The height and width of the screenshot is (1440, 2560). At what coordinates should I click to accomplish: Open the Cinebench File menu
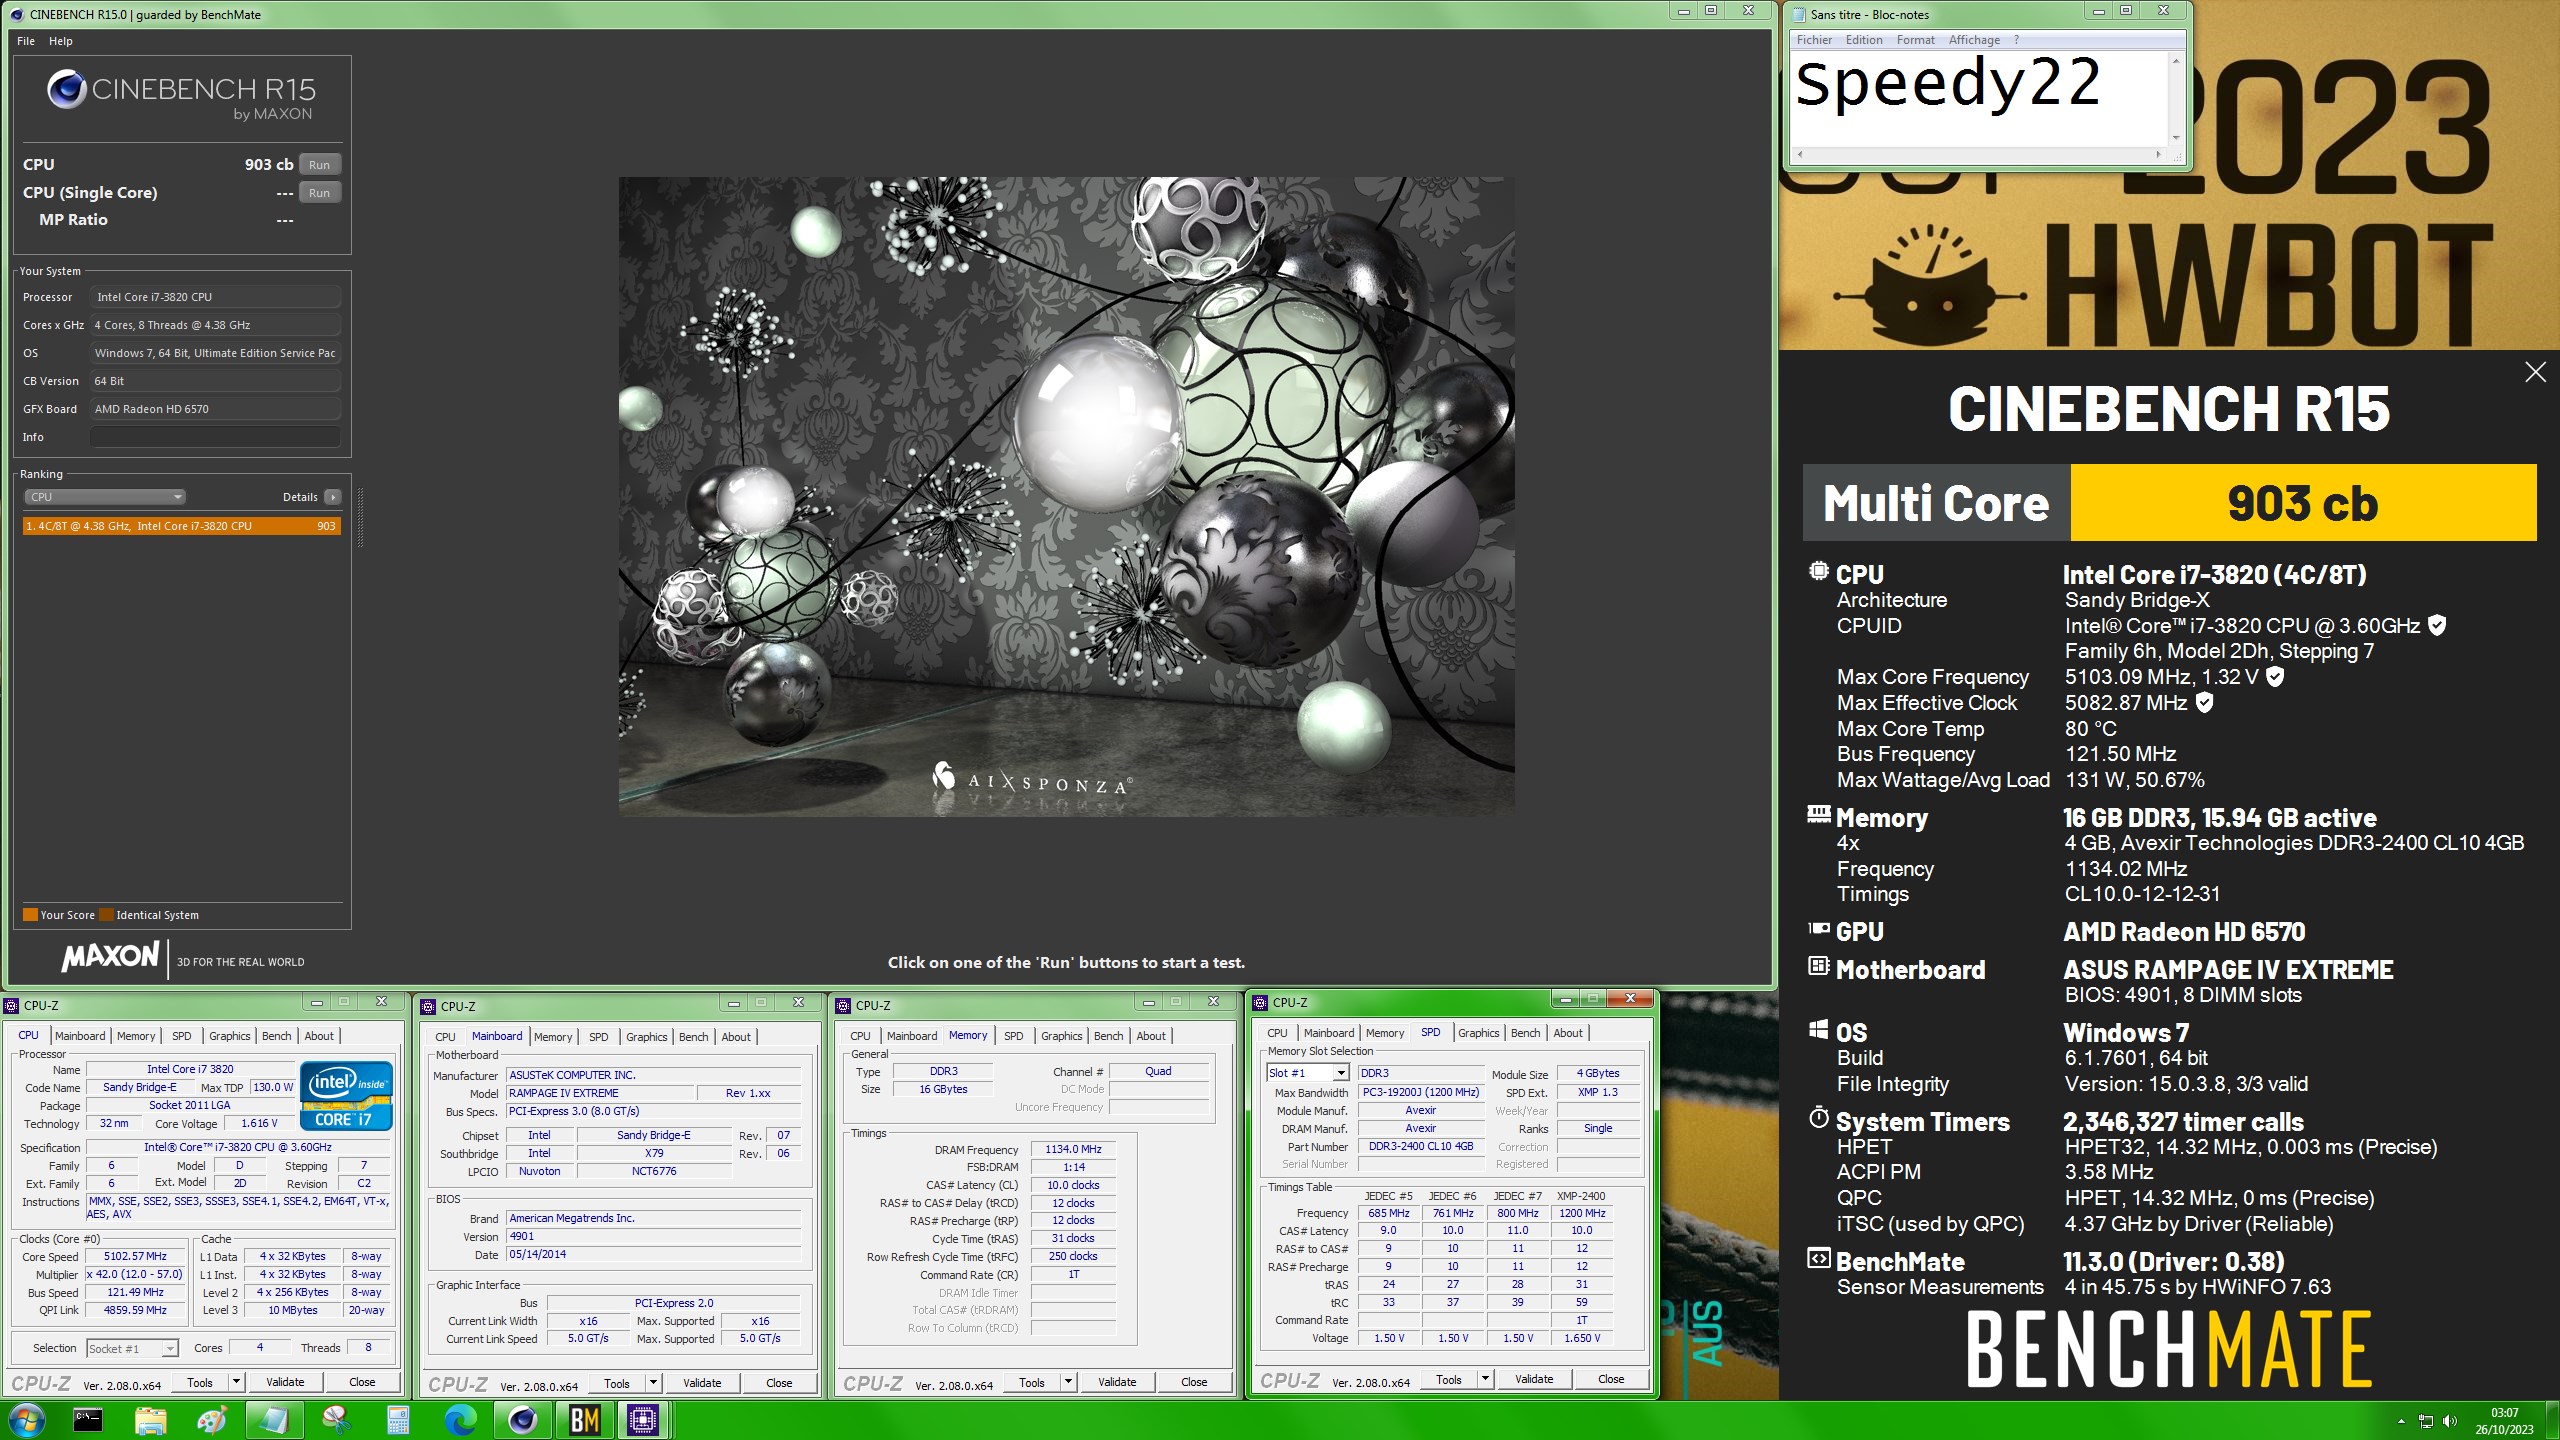26,41
